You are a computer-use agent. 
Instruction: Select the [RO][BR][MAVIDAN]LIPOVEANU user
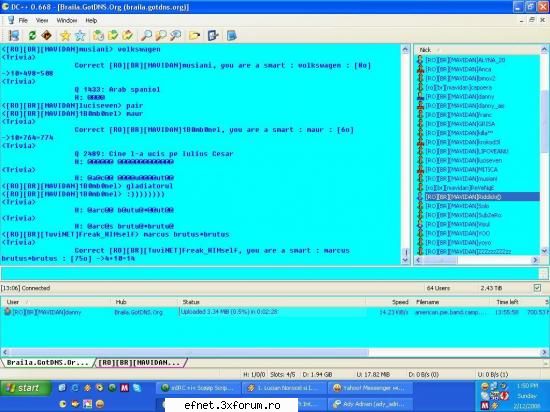467,151
